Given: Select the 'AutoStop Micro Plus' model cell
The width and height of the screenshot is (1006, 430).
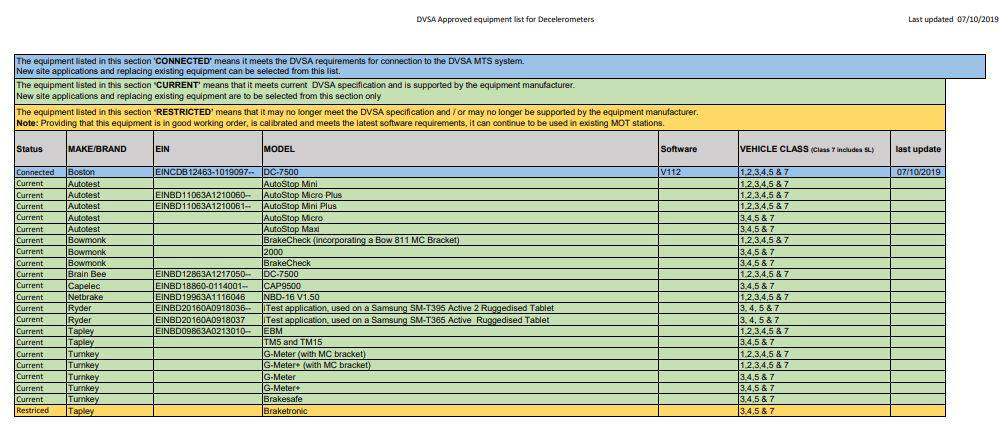Looking at the screenshot, I should tap(461, 195).
